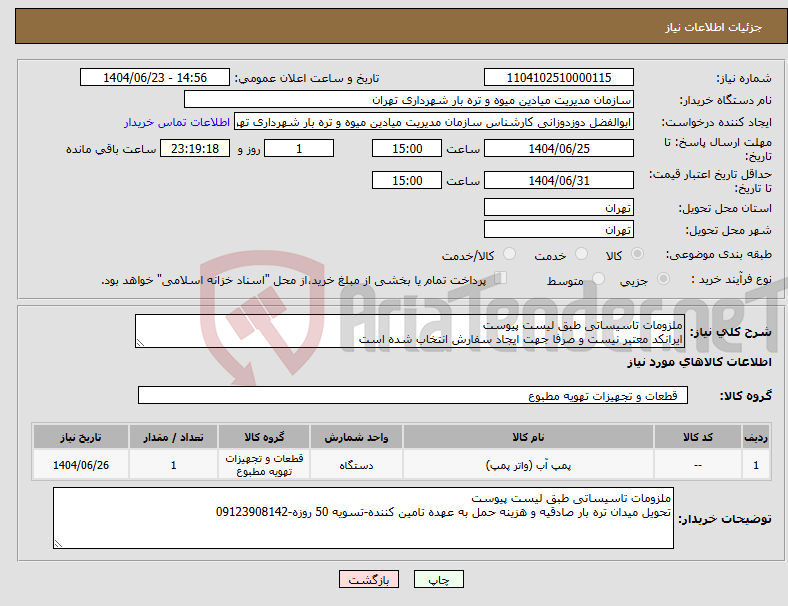Select the خدمت radio button
788x606 pixels.
581,254
